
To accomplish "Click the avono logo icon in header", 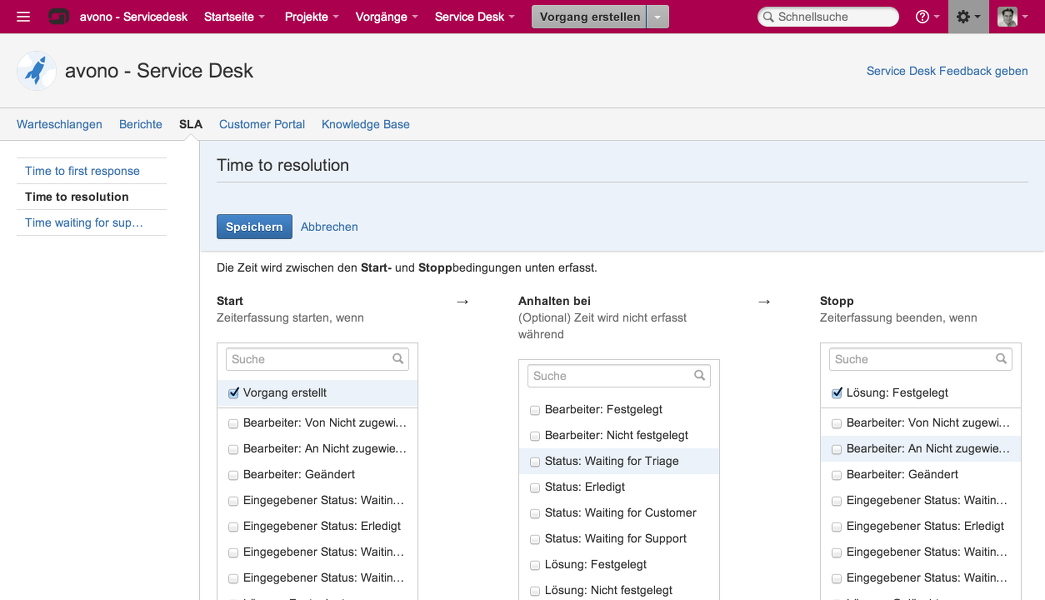I will 59,17.
